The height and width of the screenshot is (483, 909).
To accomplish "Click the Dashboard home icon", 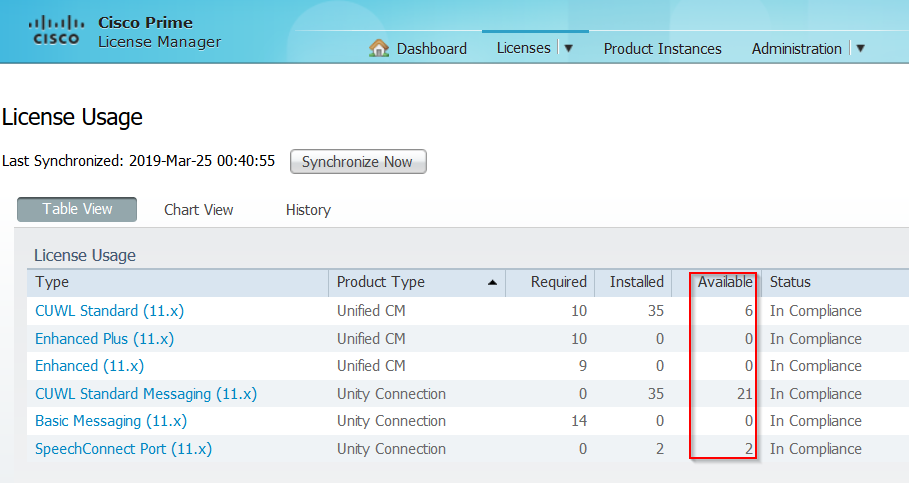I will 379,48.
